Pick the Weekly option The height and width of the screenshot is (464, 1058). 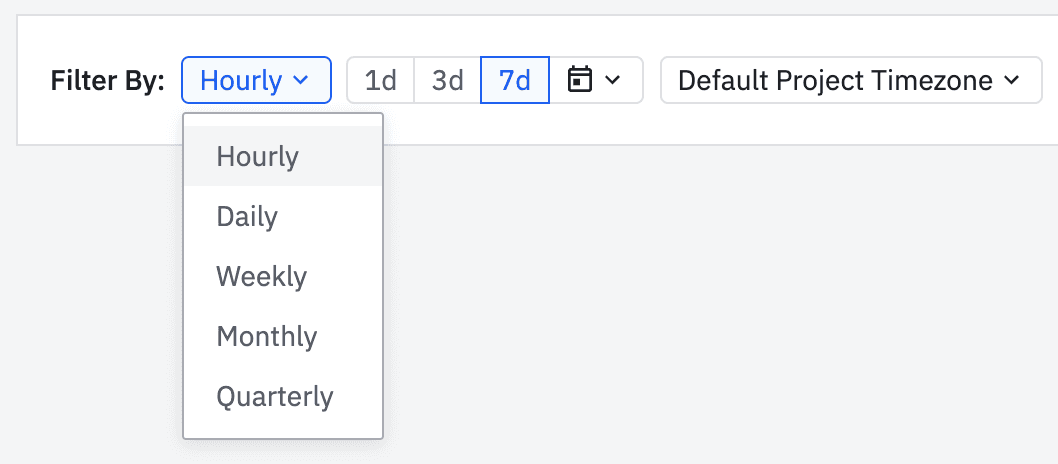pos(261,277)
